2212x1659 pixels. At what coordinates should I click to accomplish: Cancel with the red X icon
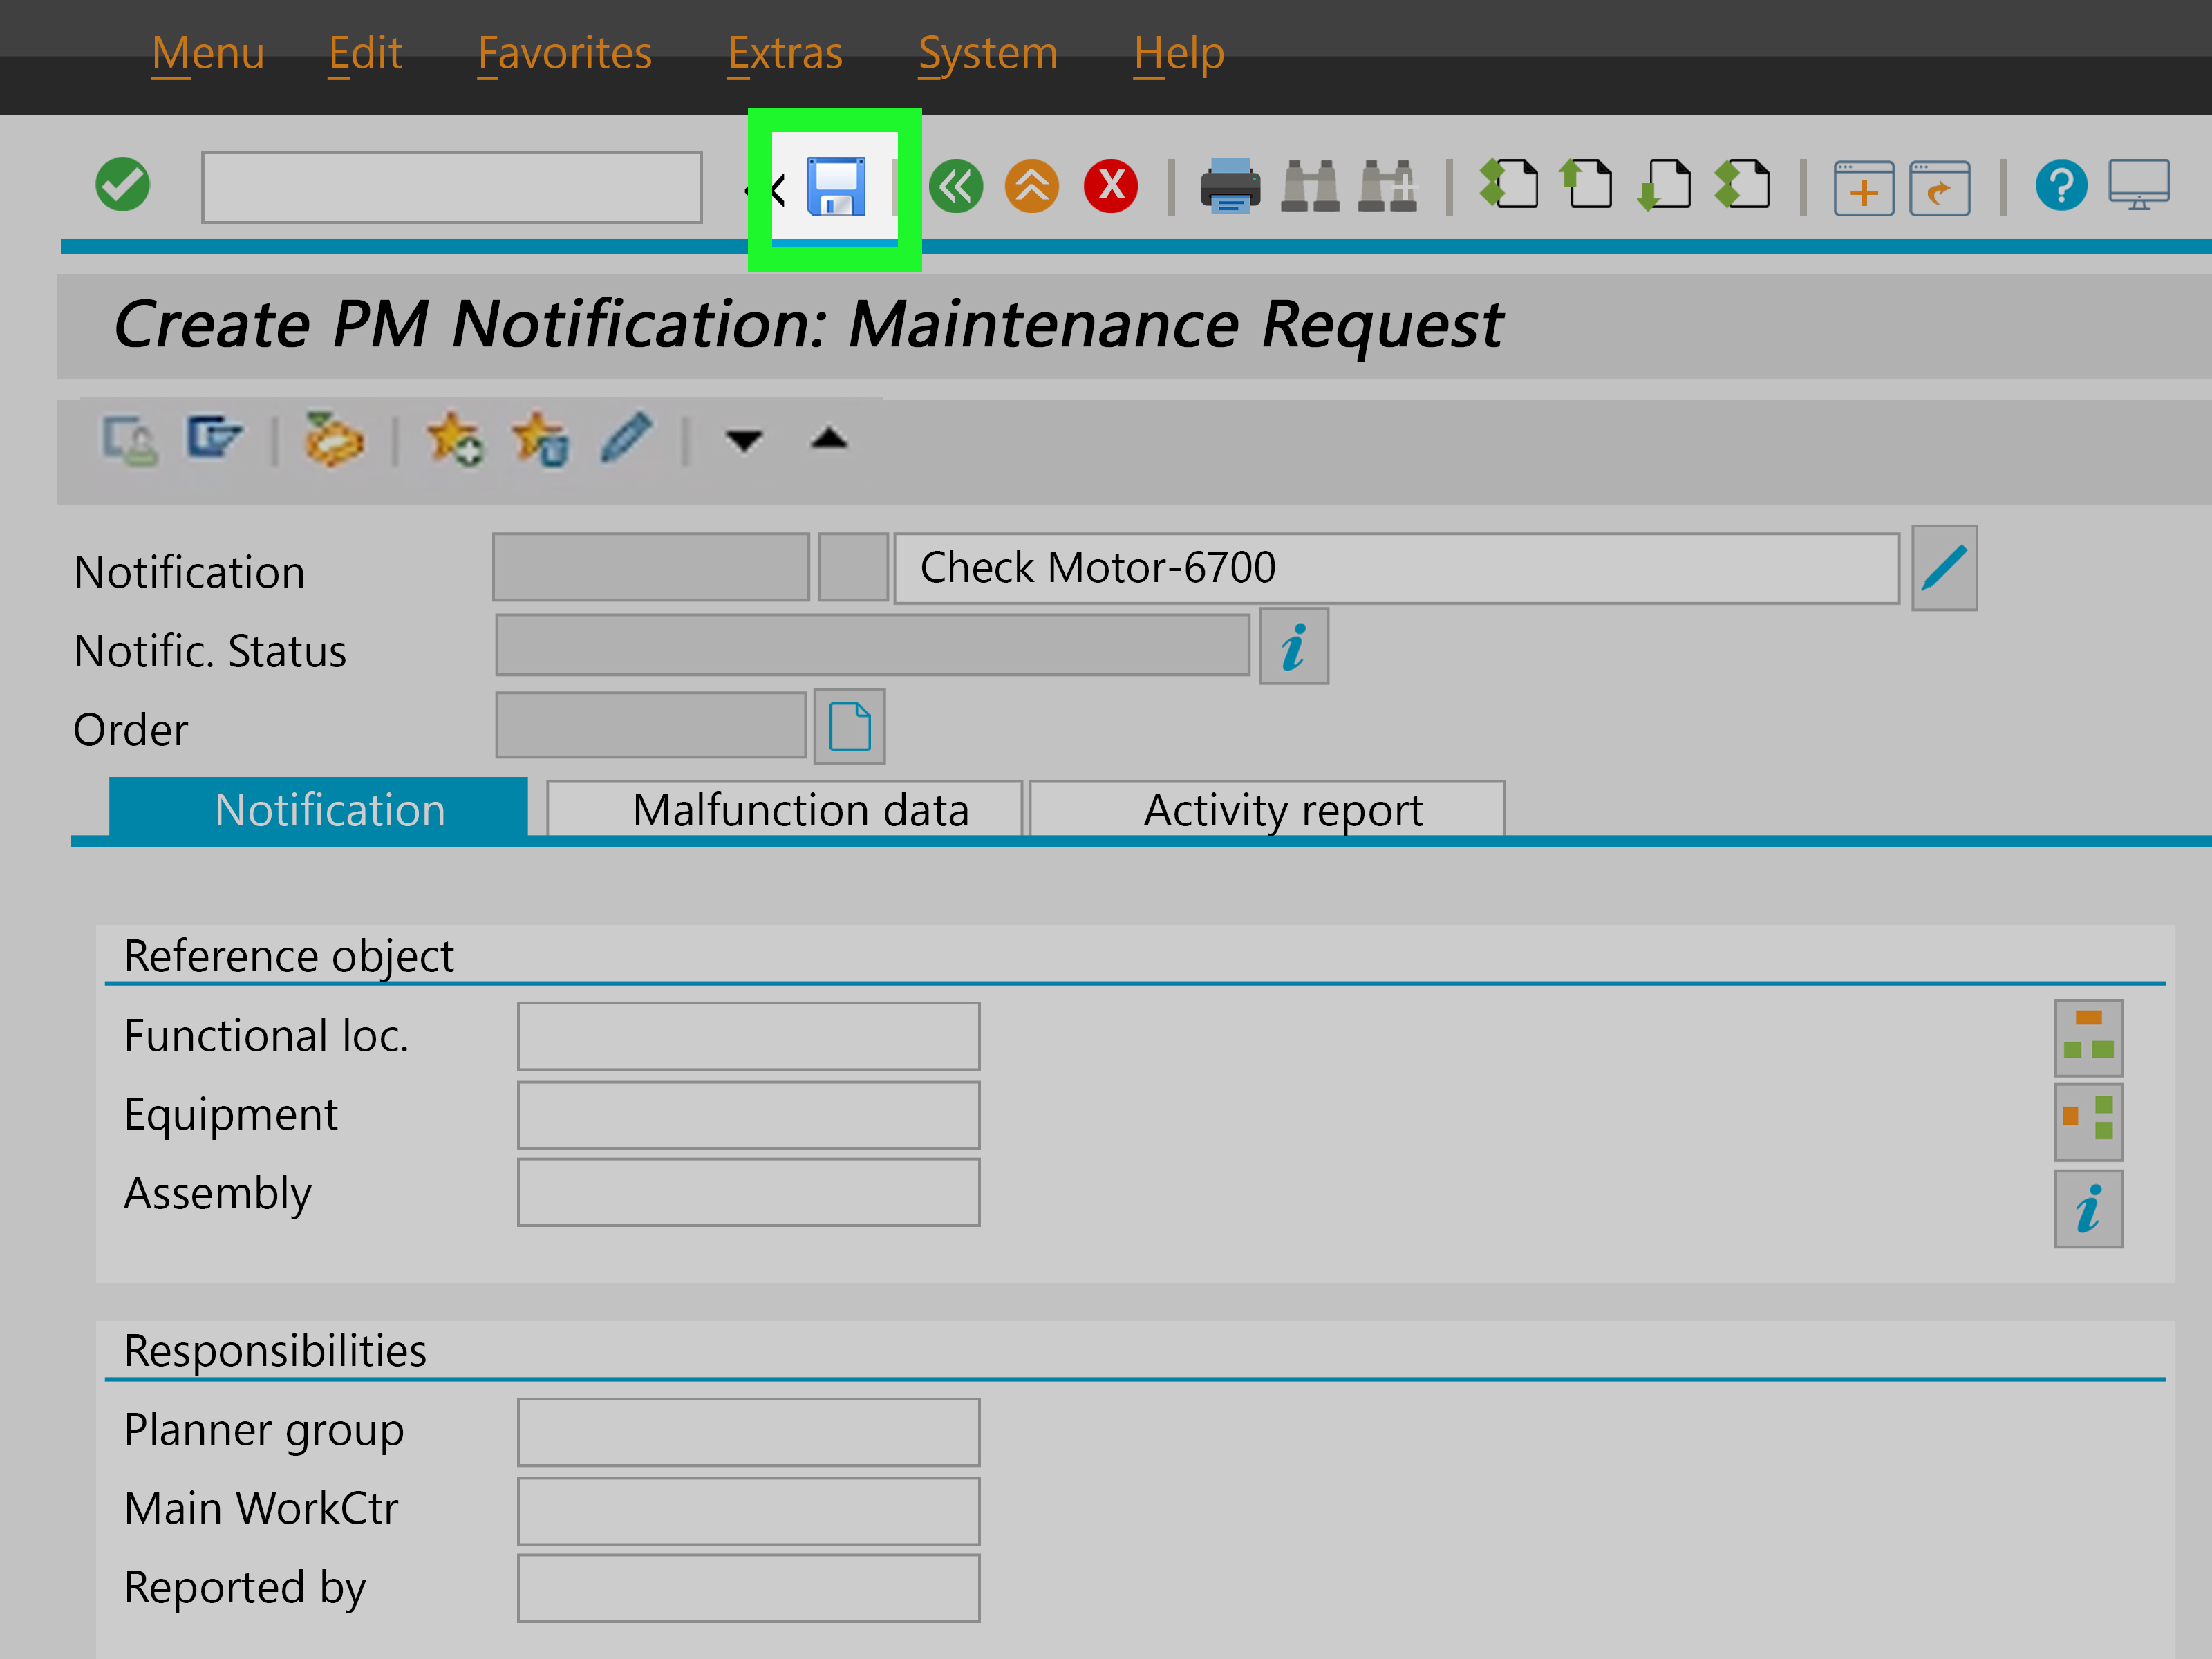point(1110,186)
